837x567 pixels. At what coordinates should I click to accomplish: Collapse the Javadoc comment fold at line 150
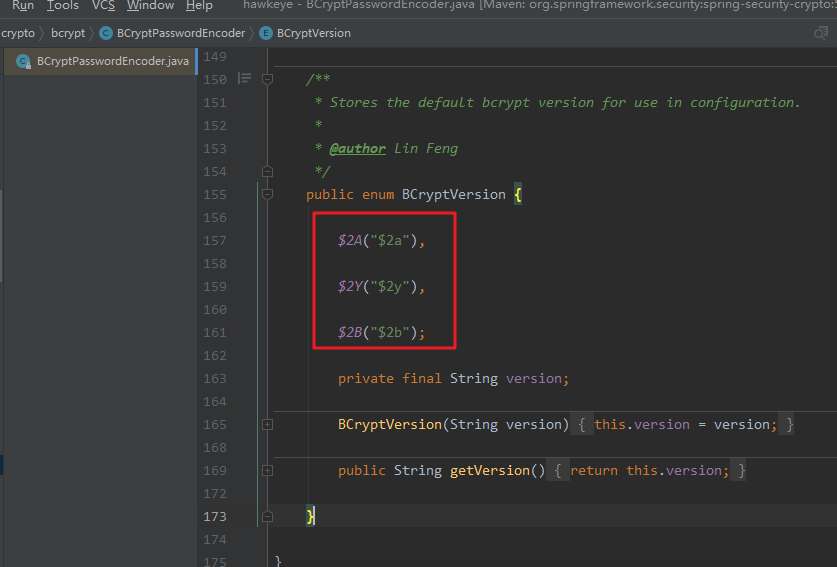[x=267, y=80]
